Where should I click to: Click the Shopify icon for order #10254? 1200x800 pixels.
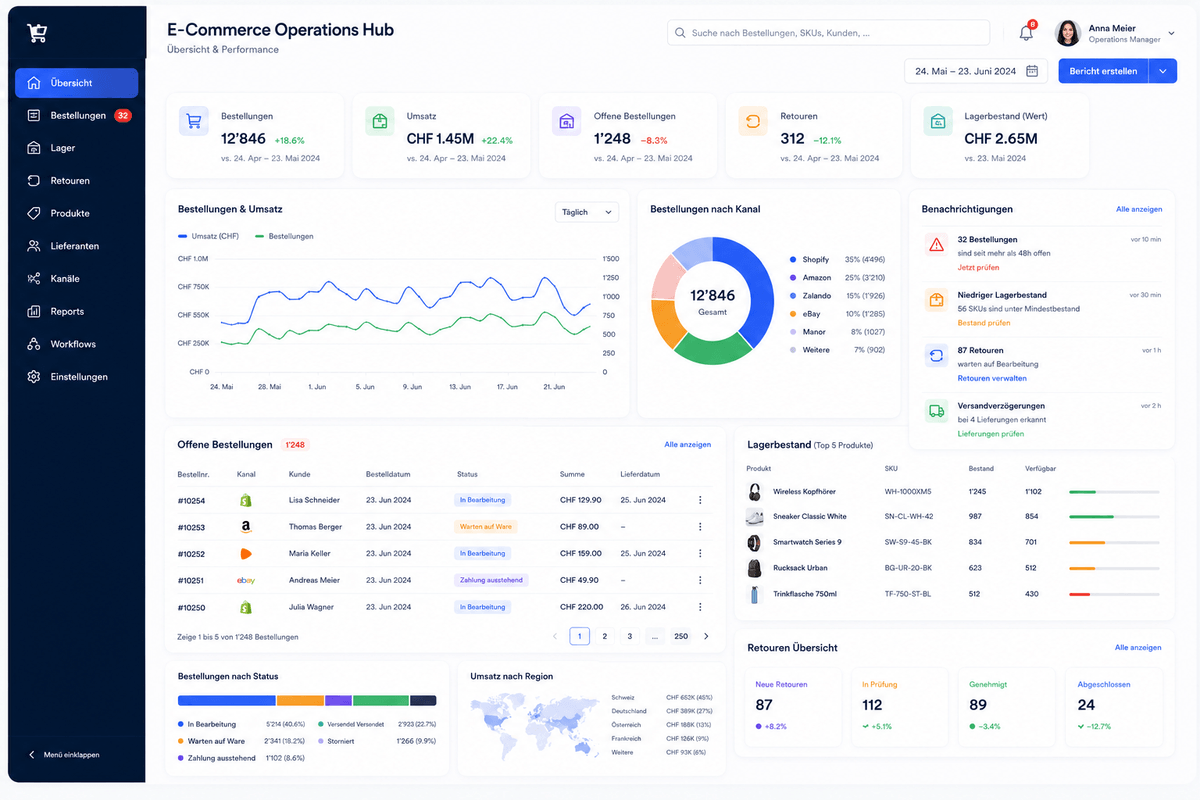[x=245, y=500]
